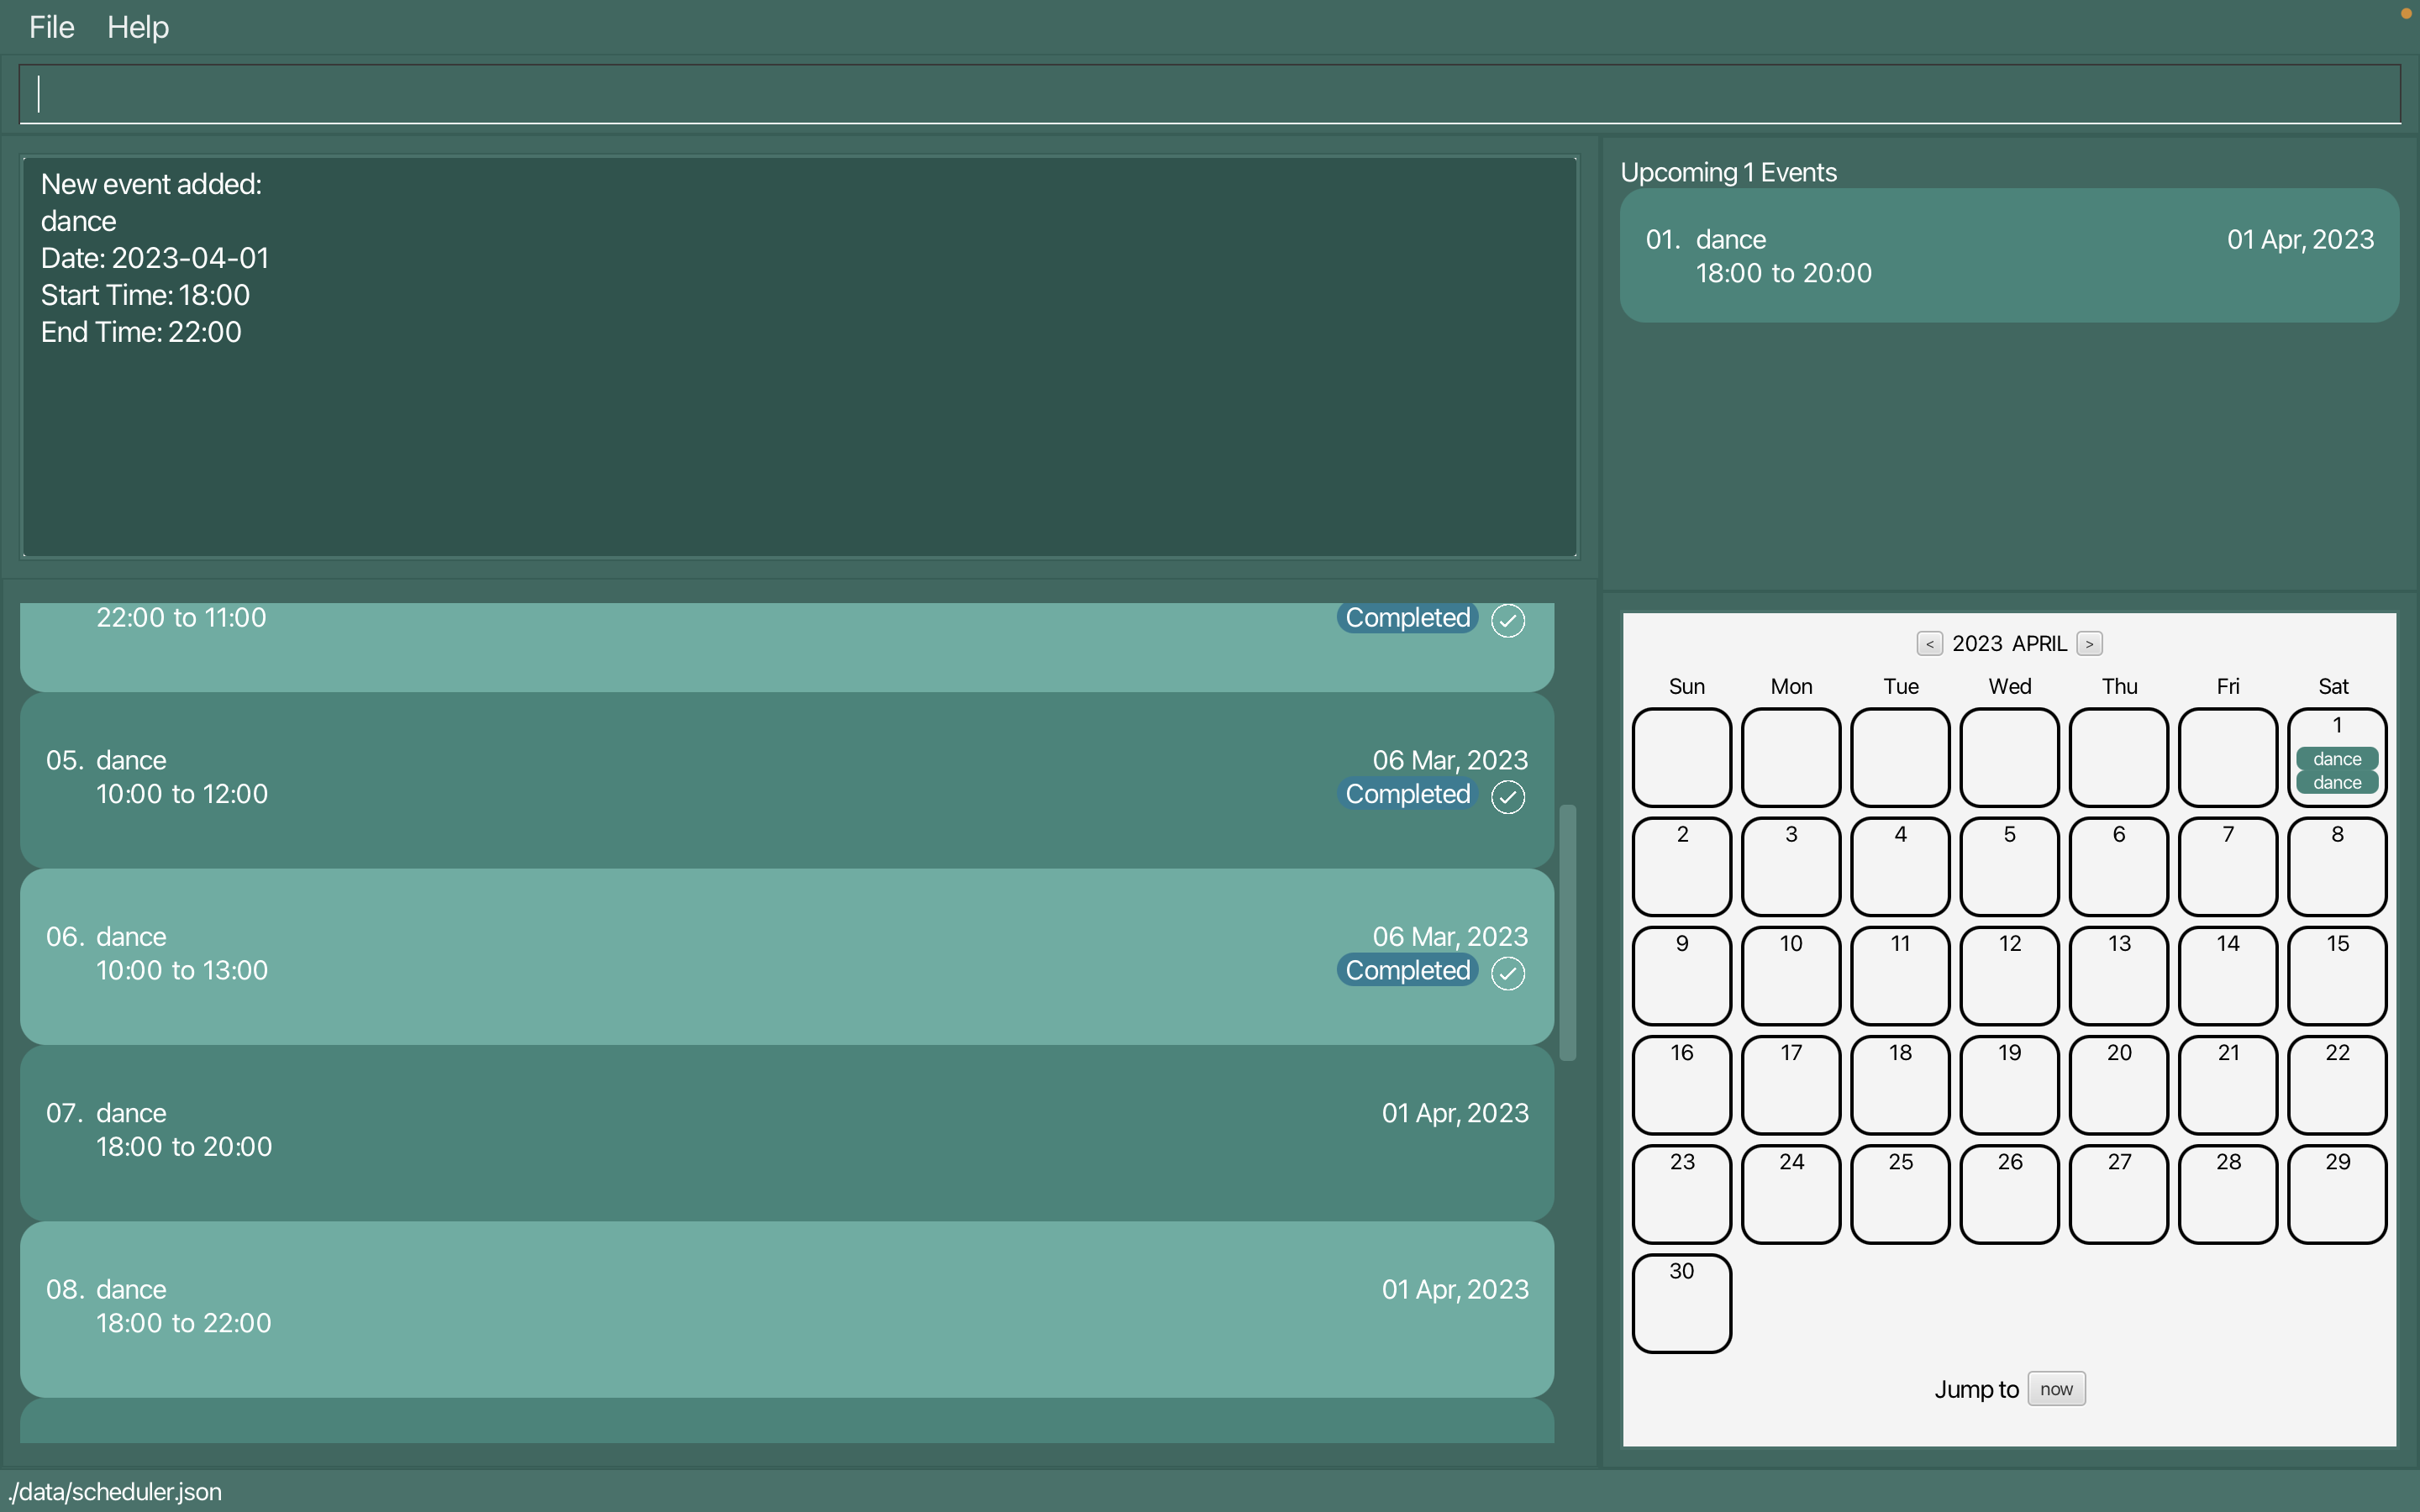The image size is (2420, 1512).
Task: Click second dance tag on April 1
Action: [x=2336, y=783]
